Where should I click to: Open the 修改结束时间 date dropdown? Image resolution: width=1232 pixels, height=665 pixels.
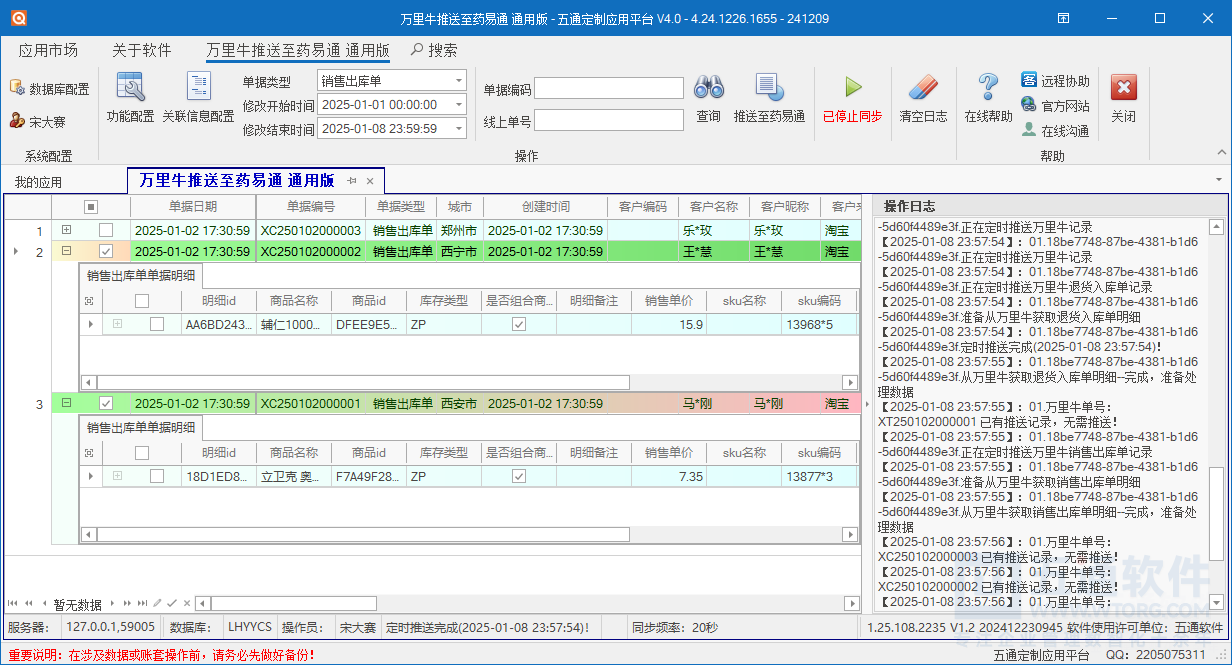tap(459, 129)
